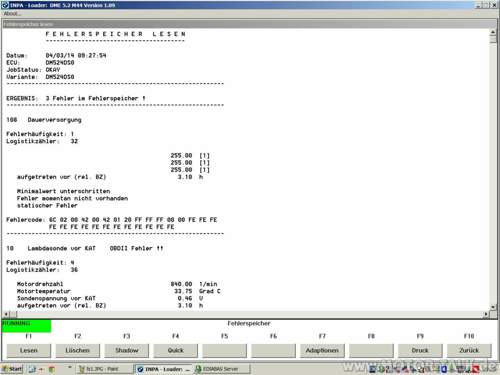Viewport: 500px width, 375px height.
Task: Open the Adaptionen function button
Action: (322, 351)
